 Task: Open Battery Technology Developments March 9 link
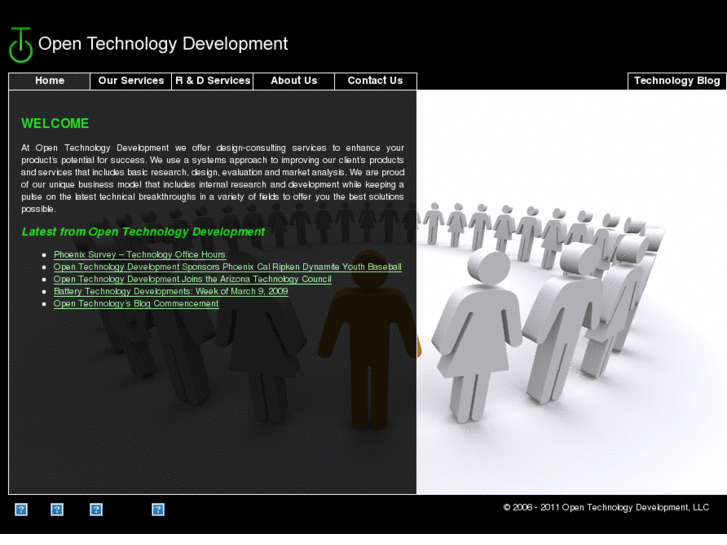pyautogui.click(x=171, y=291)
